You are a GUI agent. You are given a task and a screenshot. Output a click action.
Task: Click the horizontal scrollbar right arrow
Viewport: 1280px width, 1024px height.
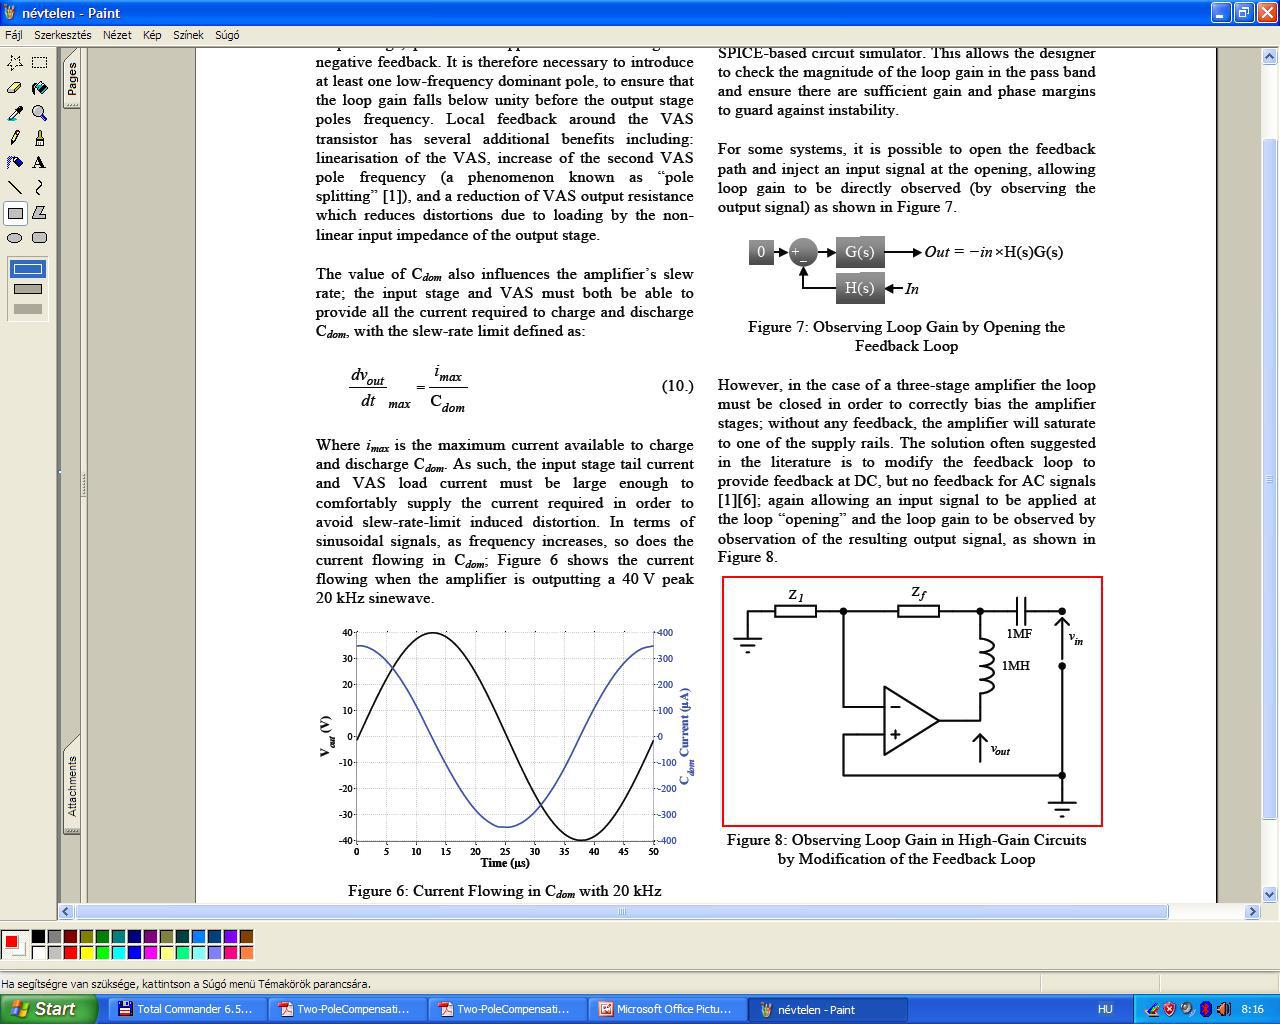tap(1252, 911)
